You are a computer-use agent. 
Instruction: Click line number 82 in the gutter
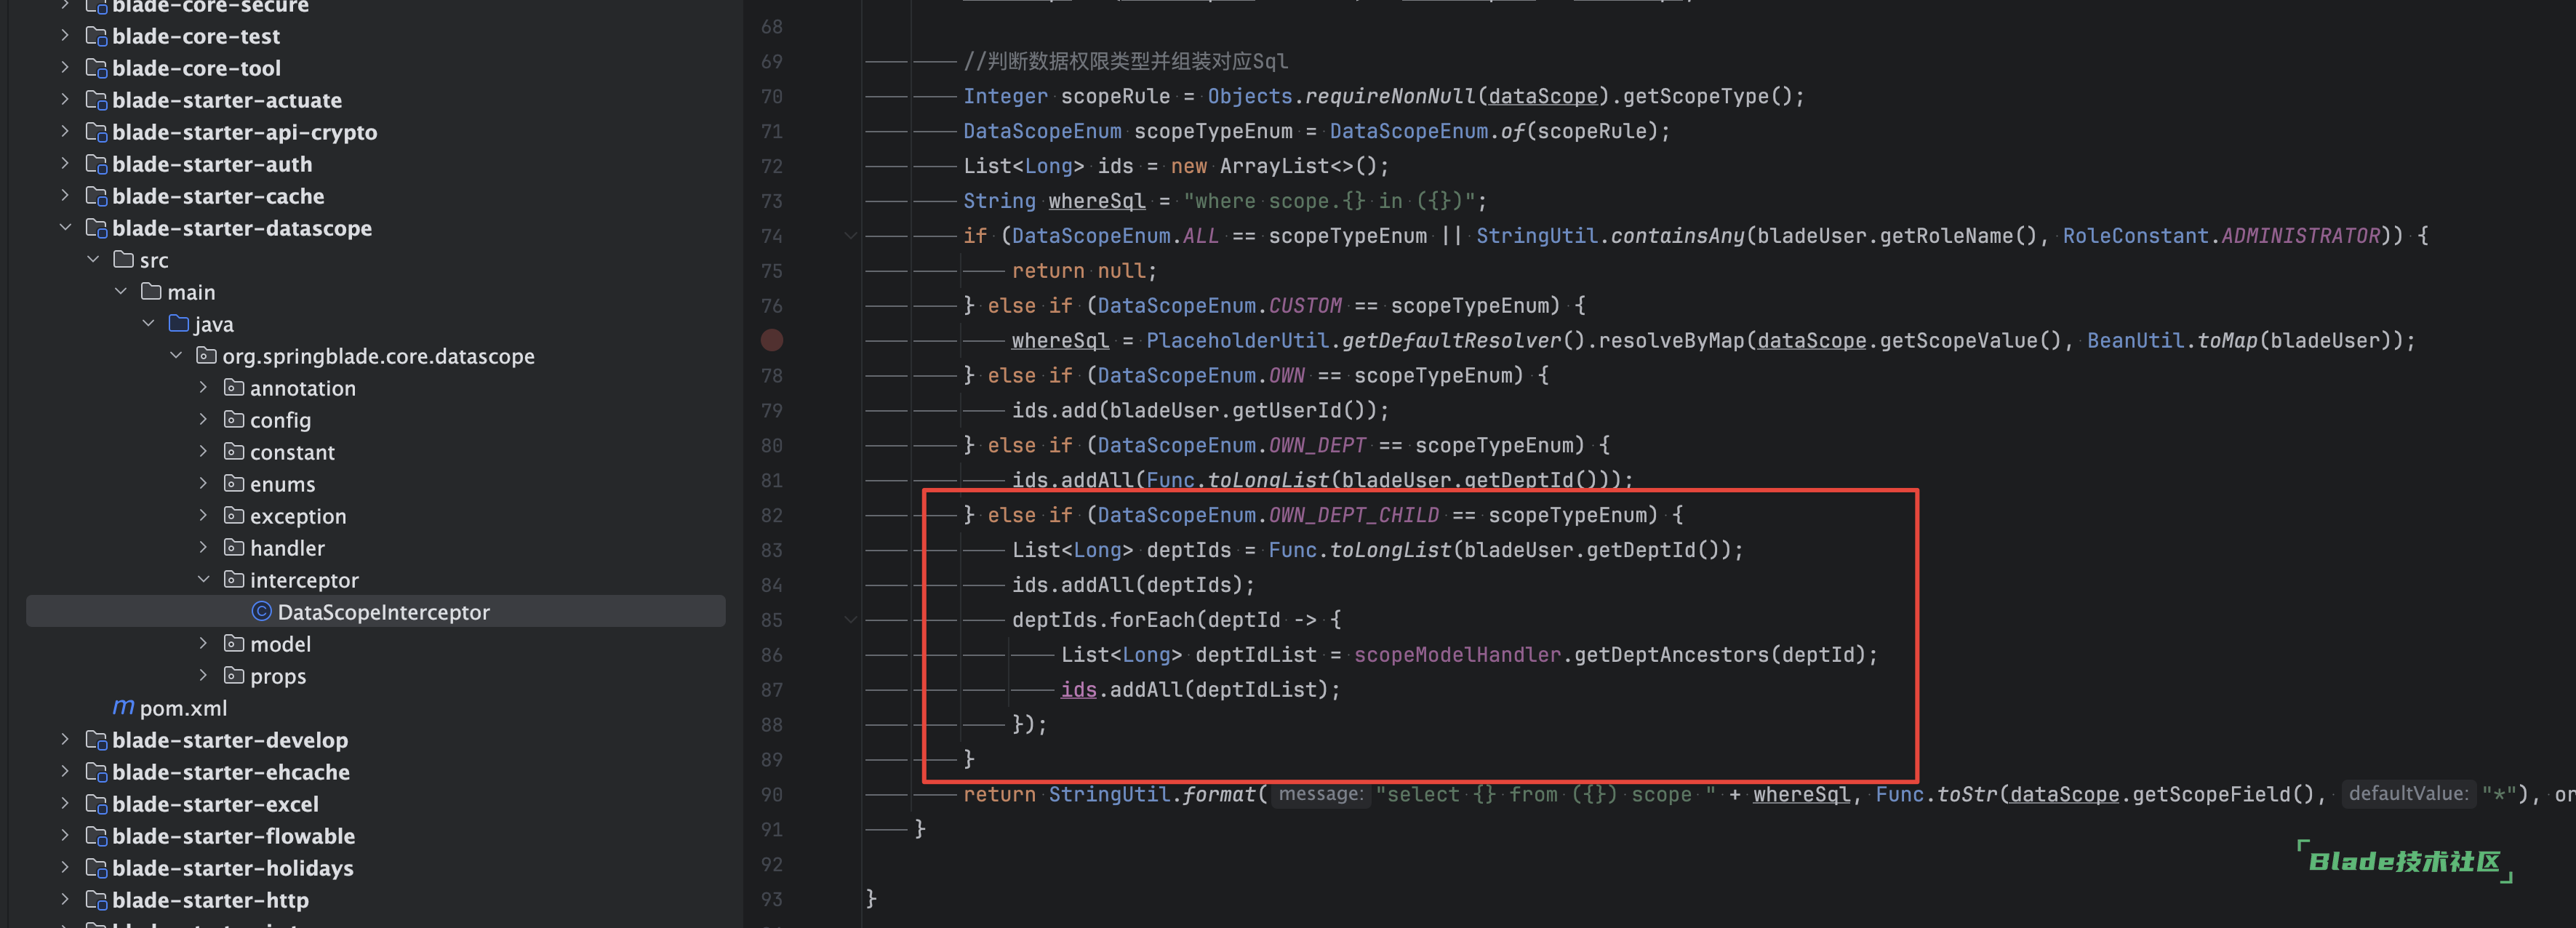point(771,516)
